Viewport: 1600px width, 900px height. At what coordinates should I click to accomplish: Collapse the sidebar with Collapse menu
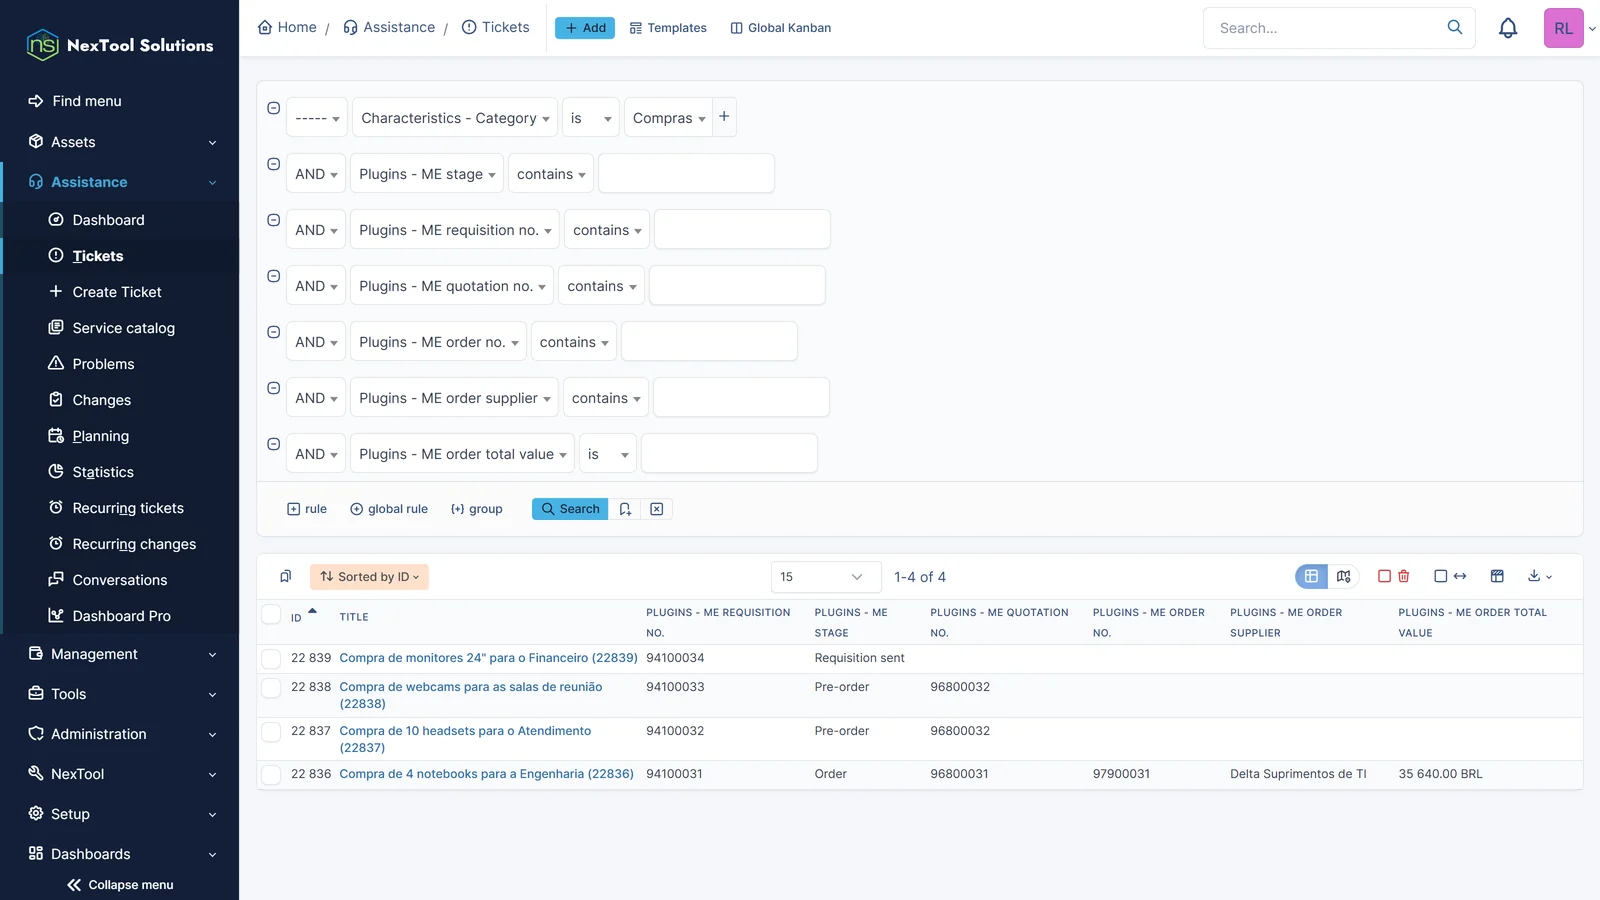[x=120, y=885]
